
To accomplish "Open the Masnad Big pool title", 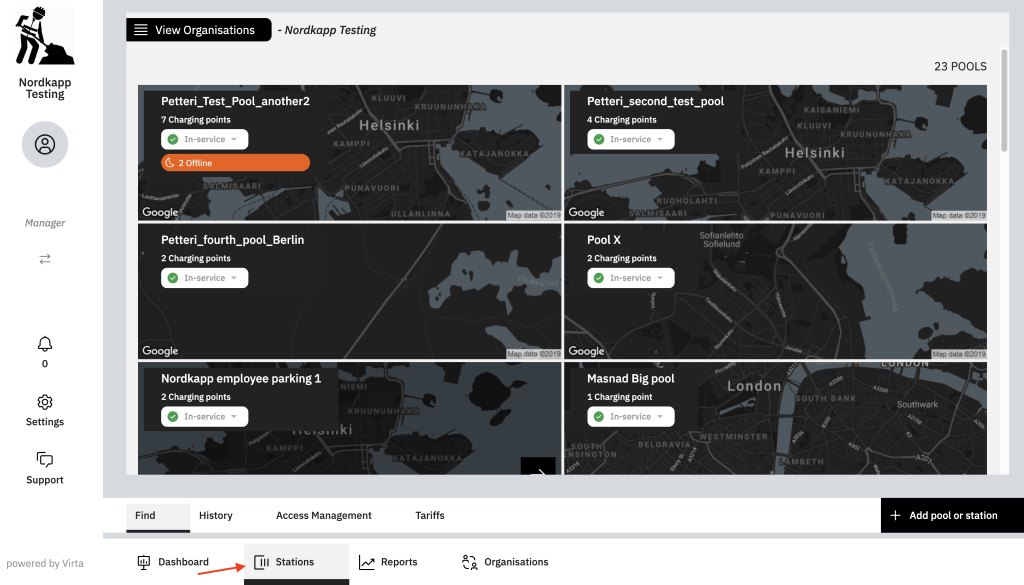I will pyautogui.click(x=630, y=379).
